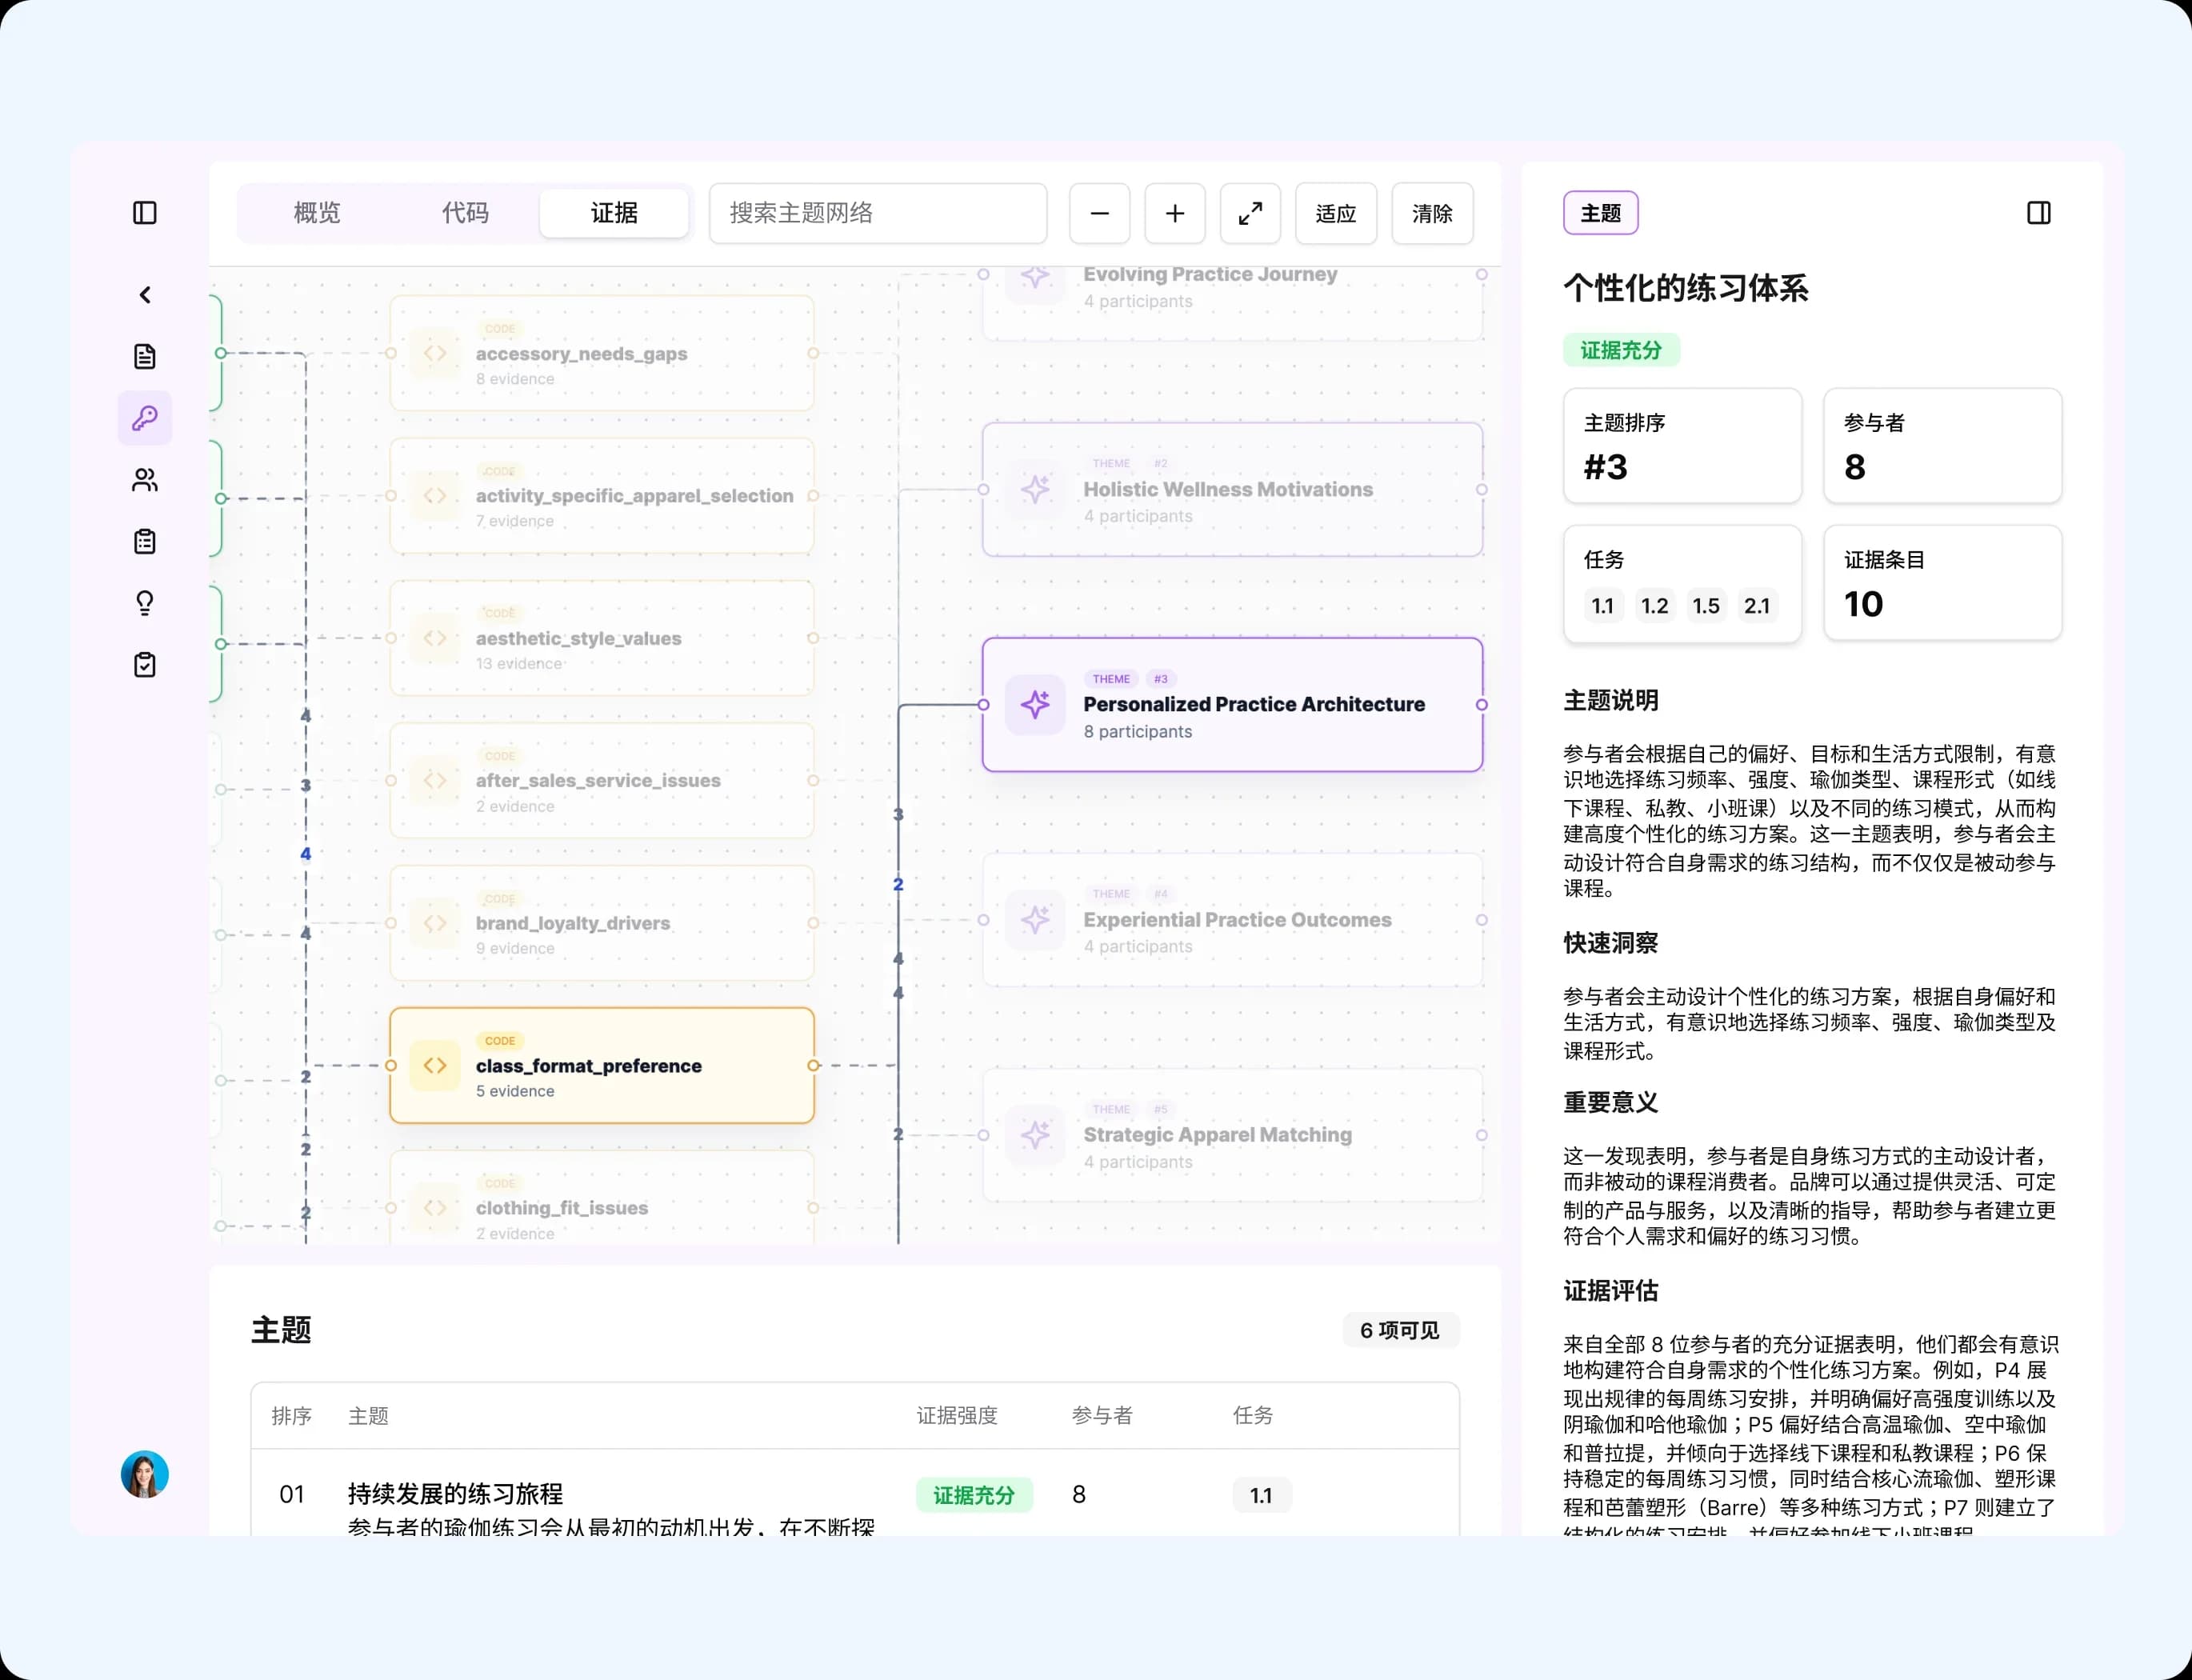Image resolution: width=2192 pixels, height=1680 pixels.
Task: Go back using the left chevron icon
Action: click(145, 295)
